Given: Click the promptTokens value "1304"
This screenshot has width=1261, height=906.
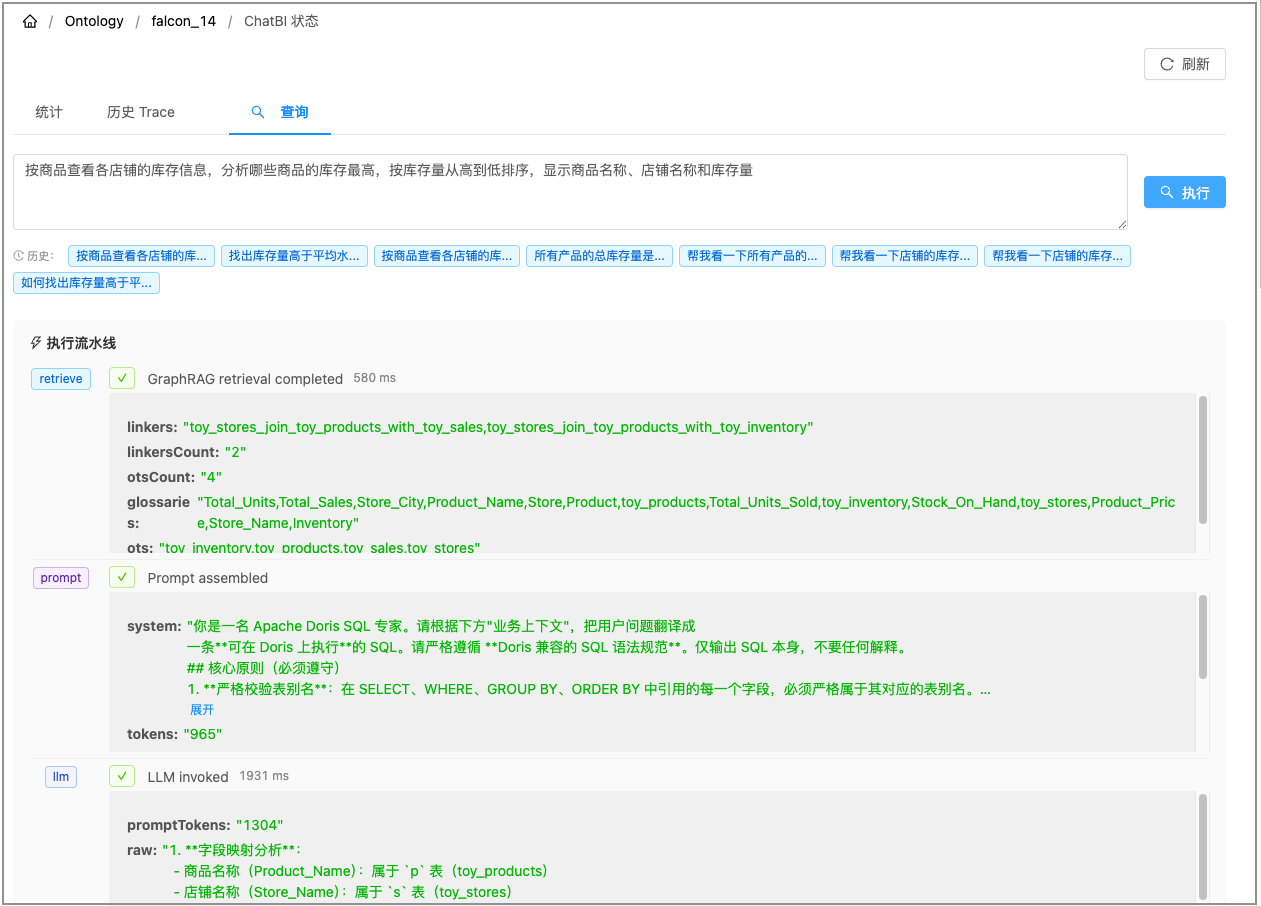Looking at the screenshot, I should (260, 825).
